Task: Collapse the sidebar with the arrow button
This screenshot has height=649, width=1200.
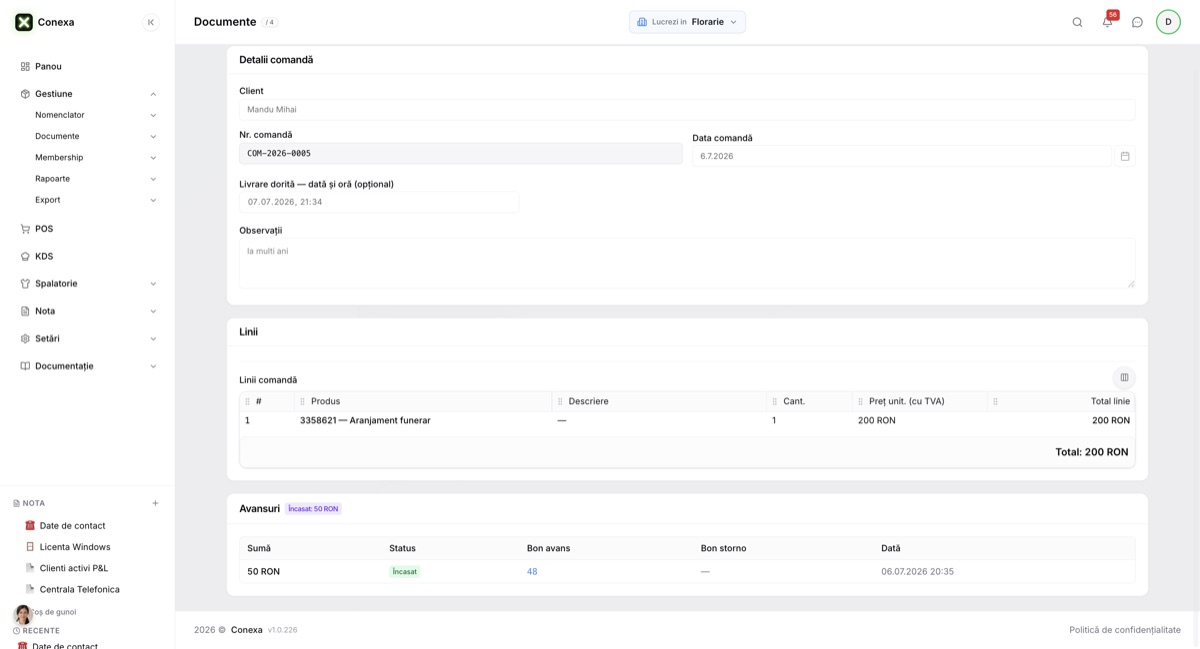Action: pyautogui.click(x=151, y=22)
